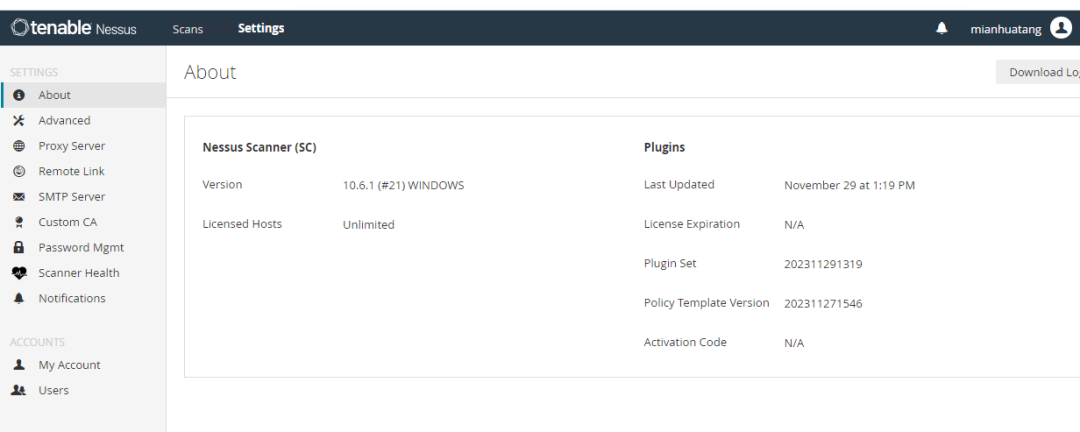
Task: Click the Version label
Action: [x=222, y=185]
